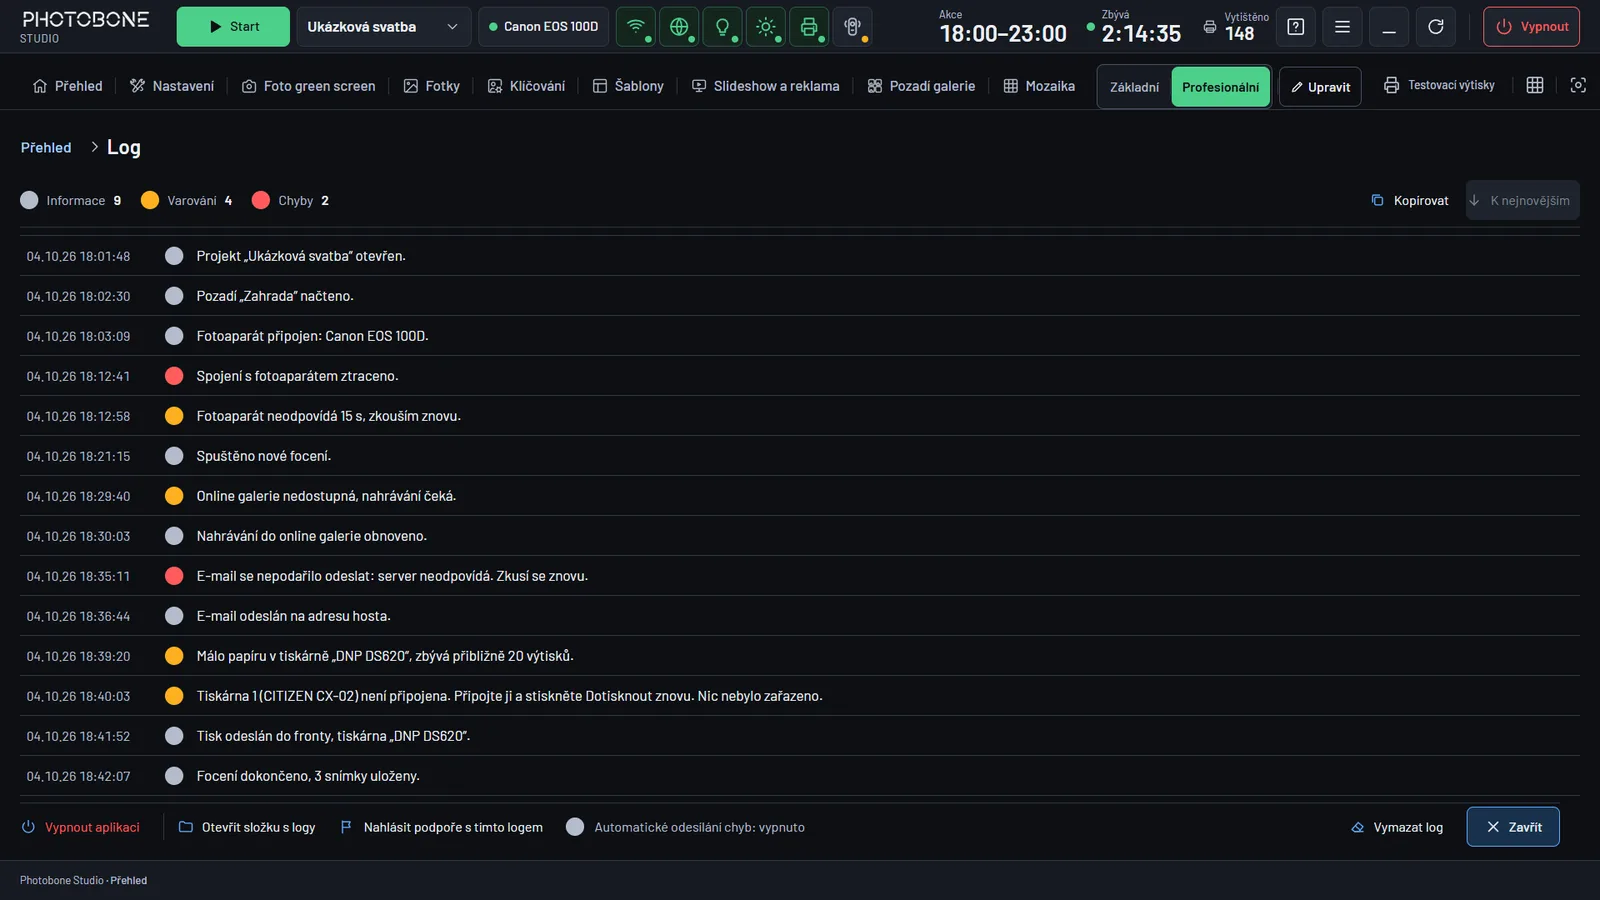This screenshot has height=900, width=1600.
Task: Expand the Ukázková svatba project dropdown
Action: point(384,27)
